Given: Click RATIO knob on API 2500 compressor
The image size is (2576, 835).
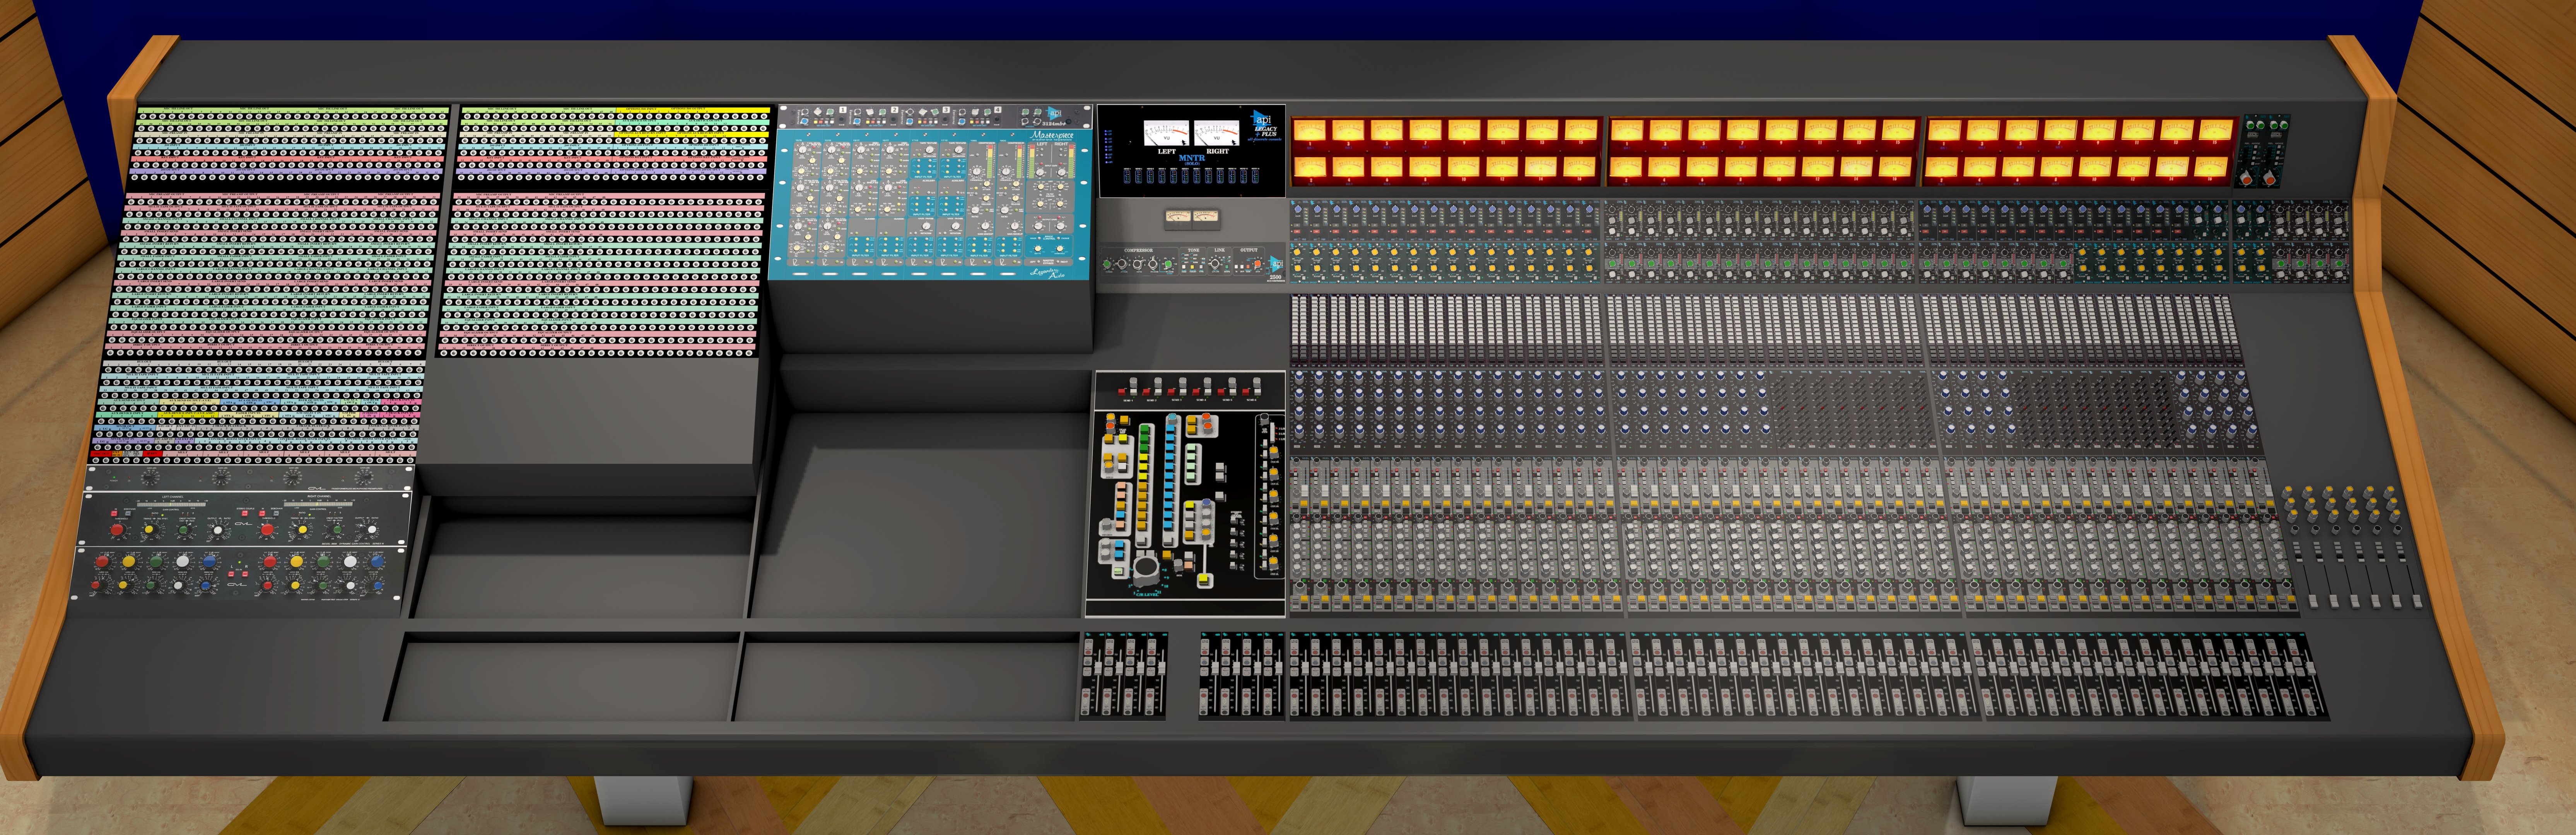Looking at the screenshot, I should [1138, 264].
